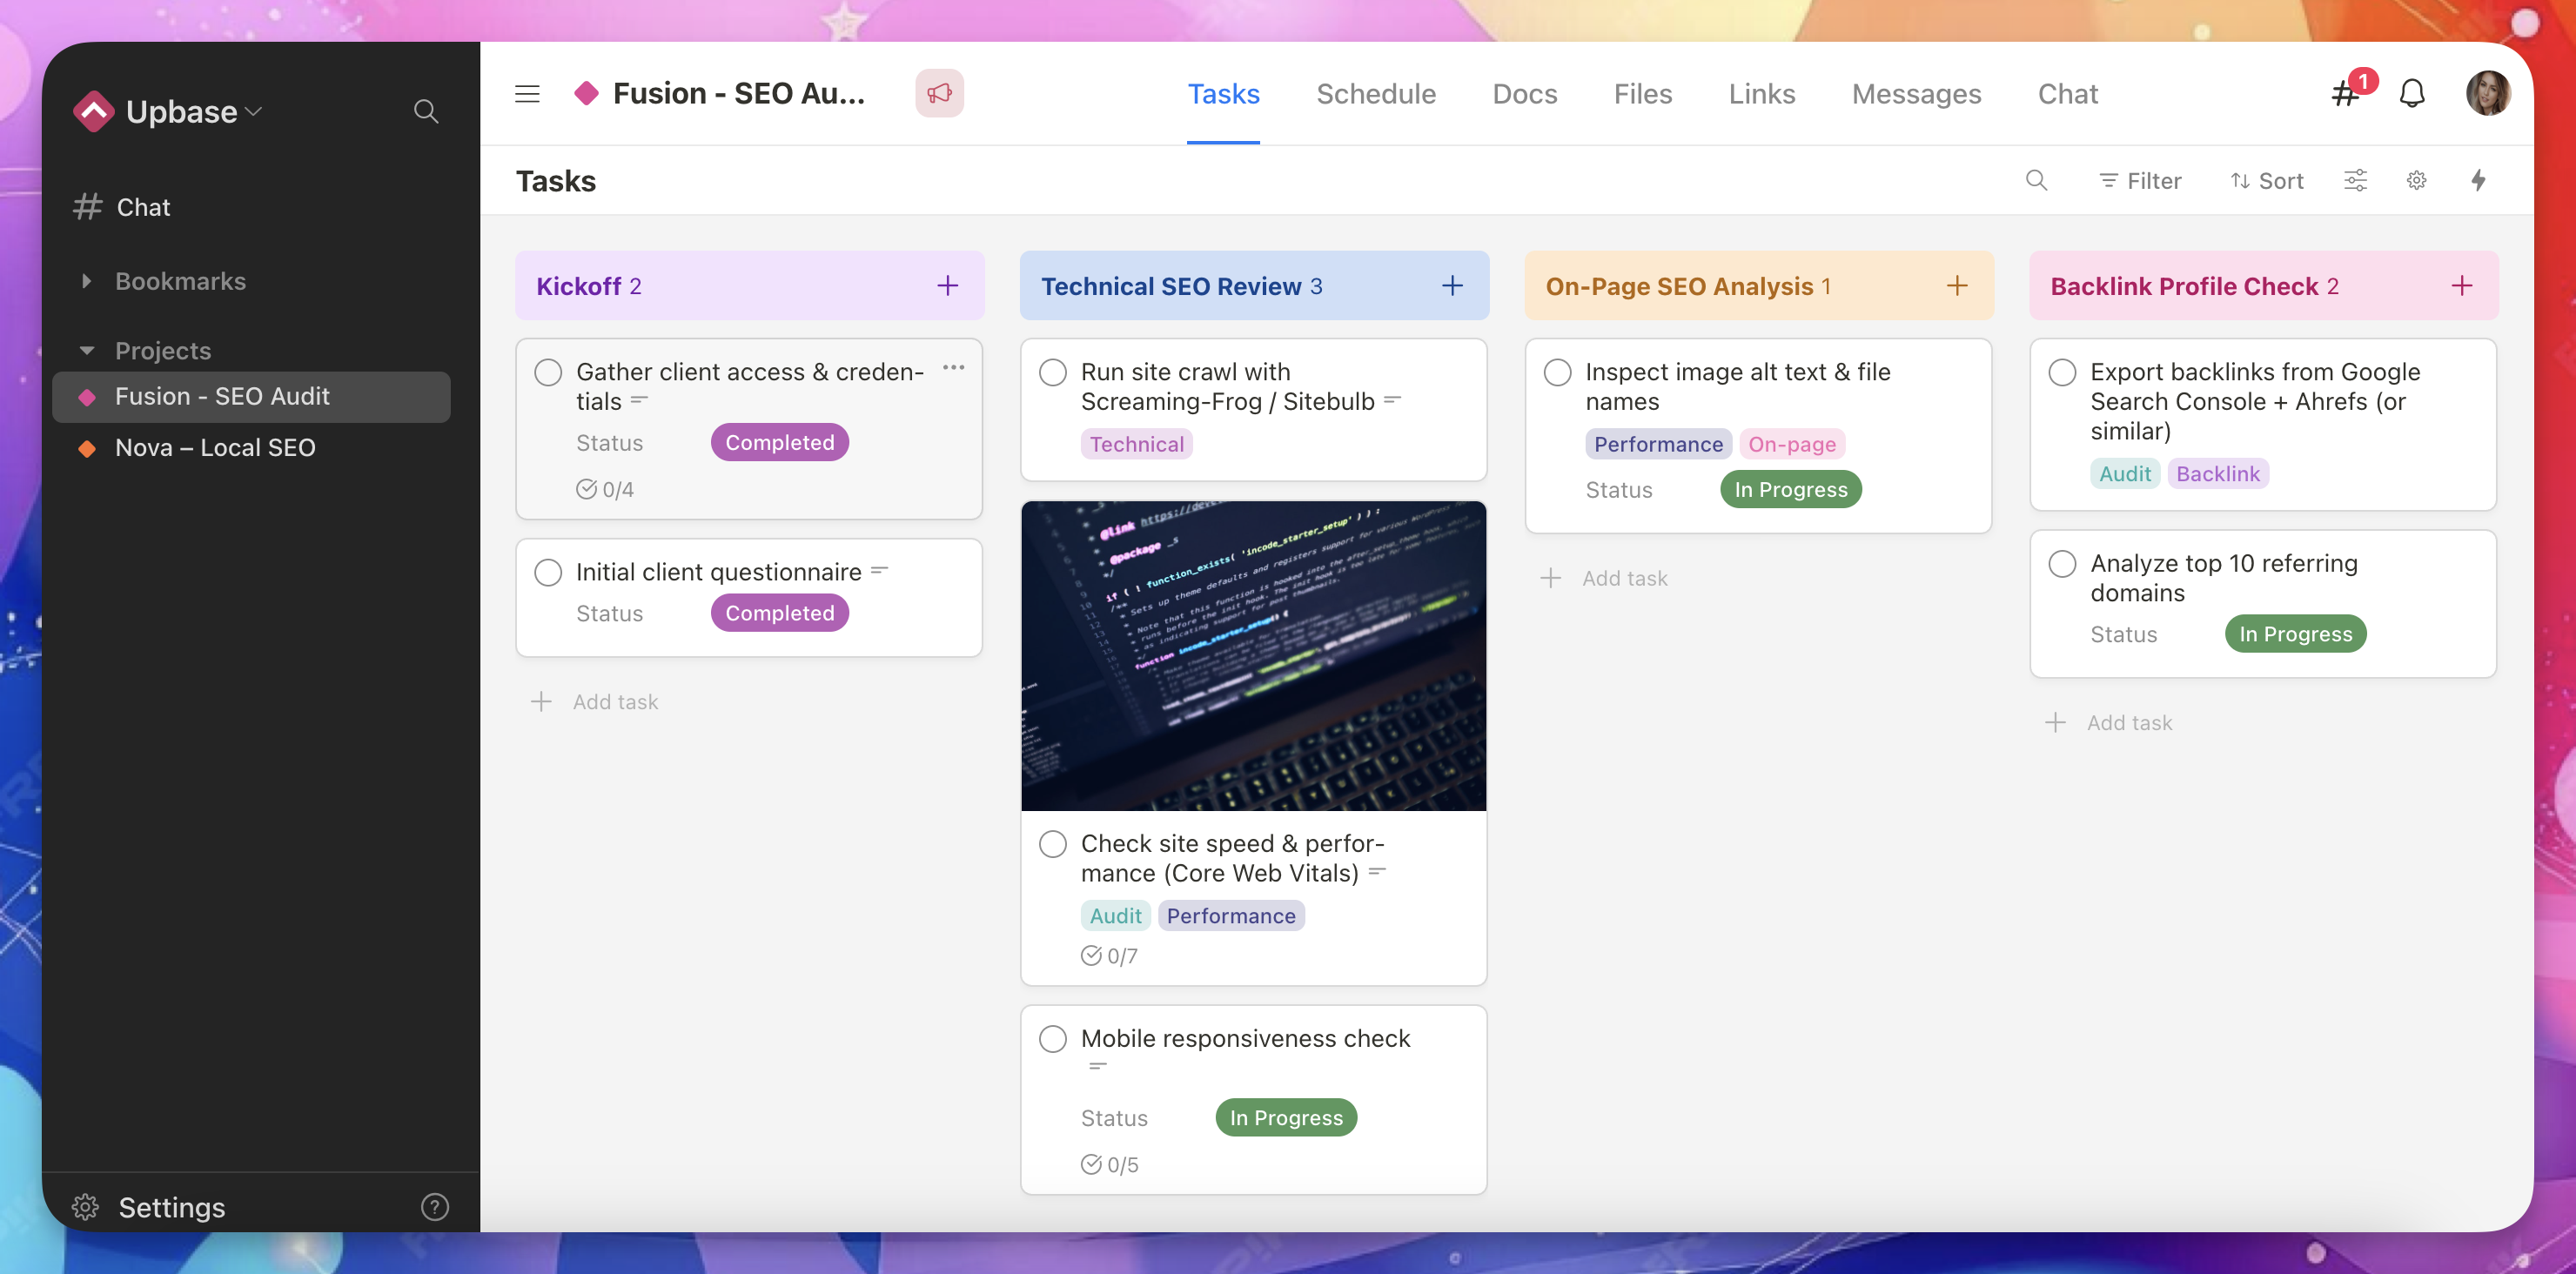Open the lightning bolt automation icon

pyautogui.click(x=2478, y=180)
